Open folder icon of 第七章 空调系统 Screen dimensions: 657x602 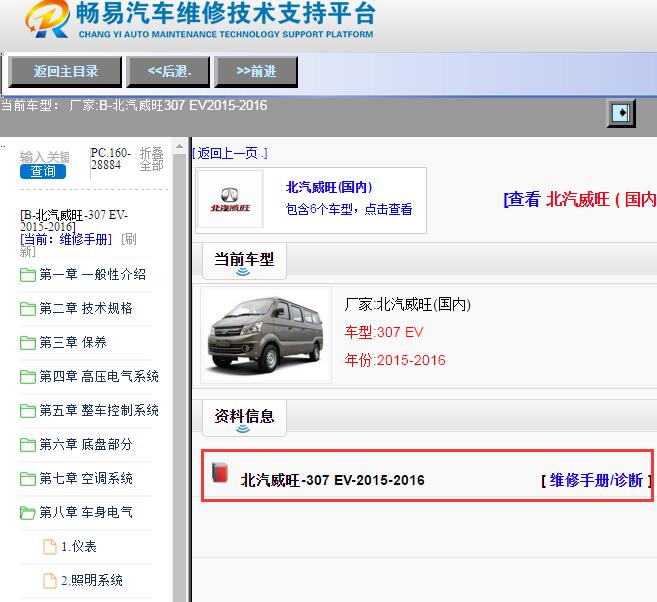pos(28,478)
